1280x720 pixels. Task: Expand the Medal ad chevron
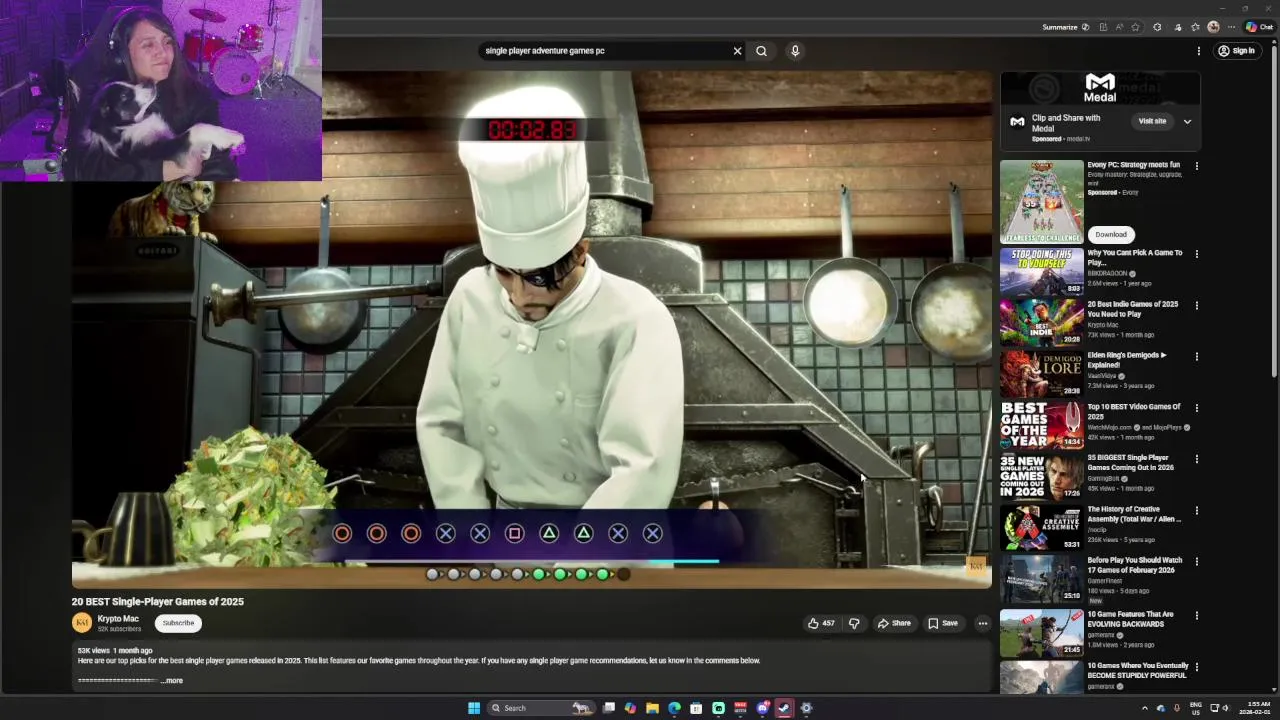click(x=1187, y=121)
